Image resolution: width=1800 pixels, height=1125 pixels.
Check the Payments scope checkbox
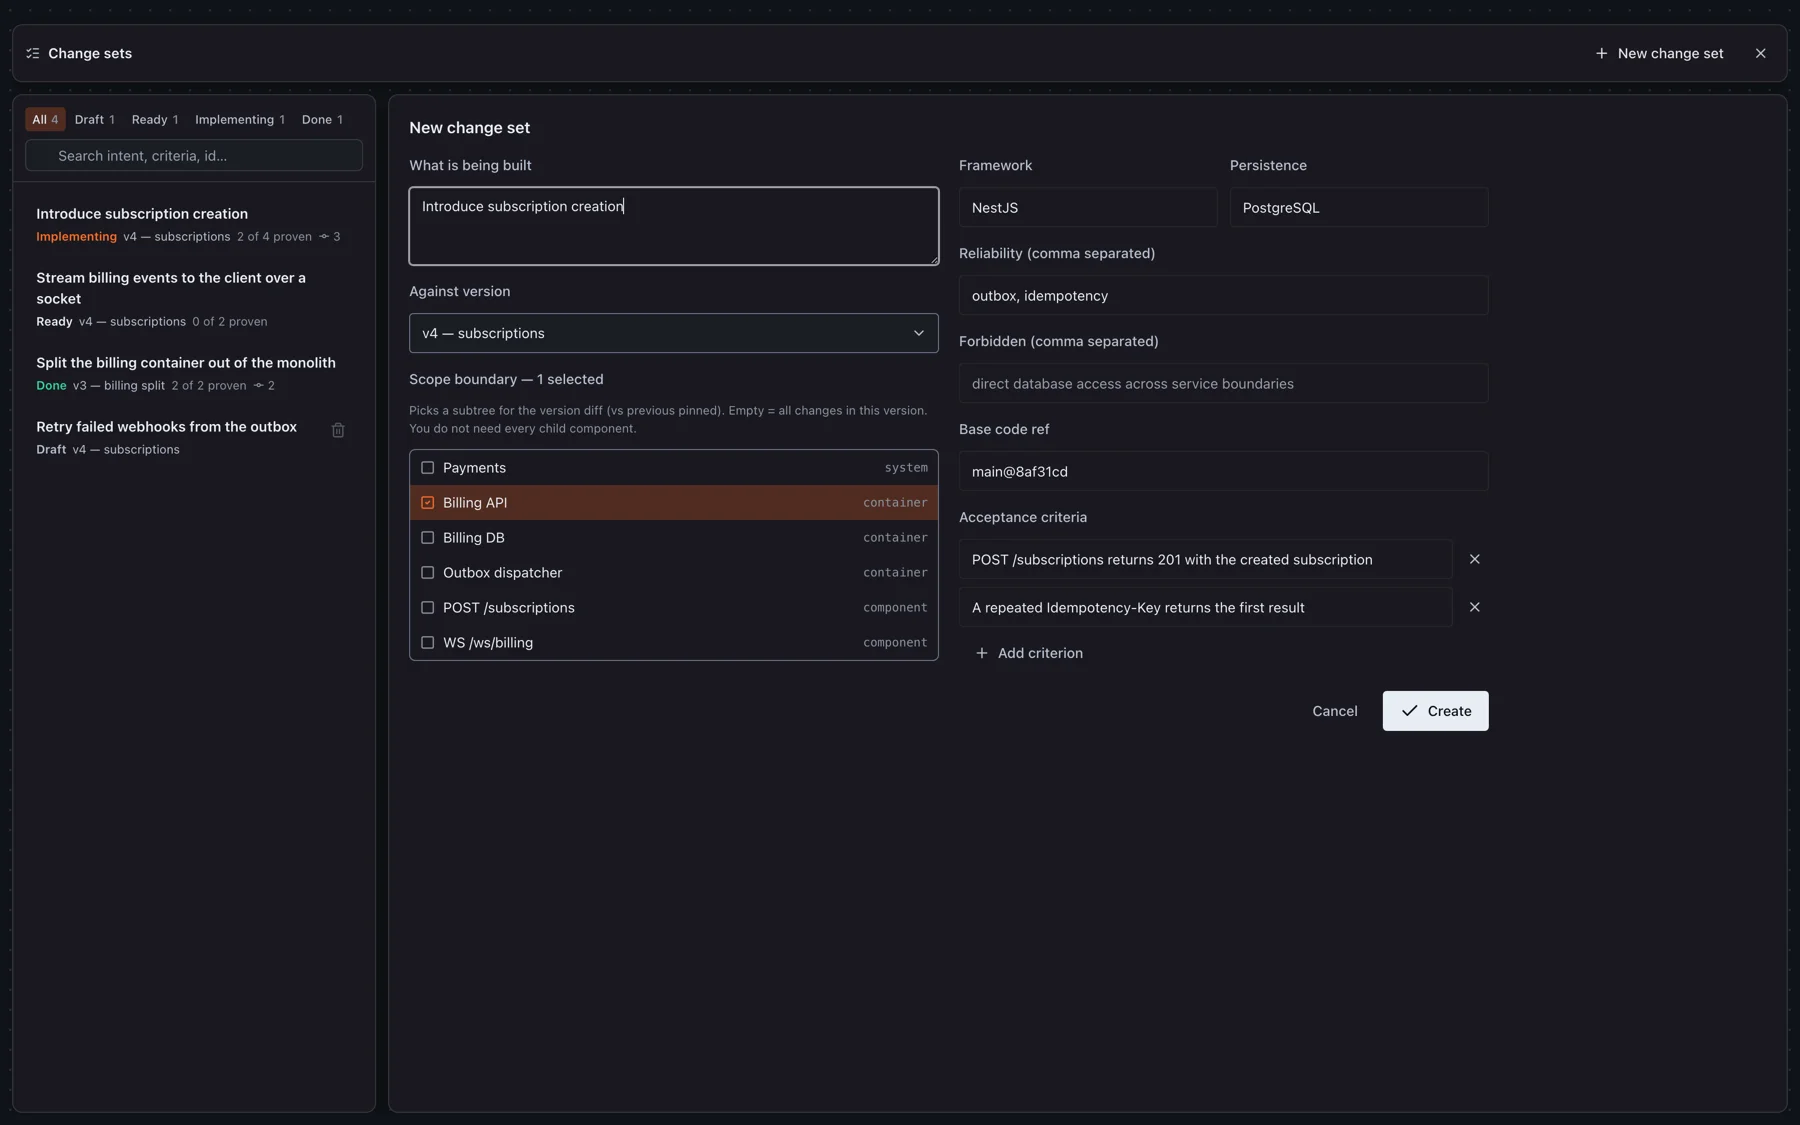427,468
